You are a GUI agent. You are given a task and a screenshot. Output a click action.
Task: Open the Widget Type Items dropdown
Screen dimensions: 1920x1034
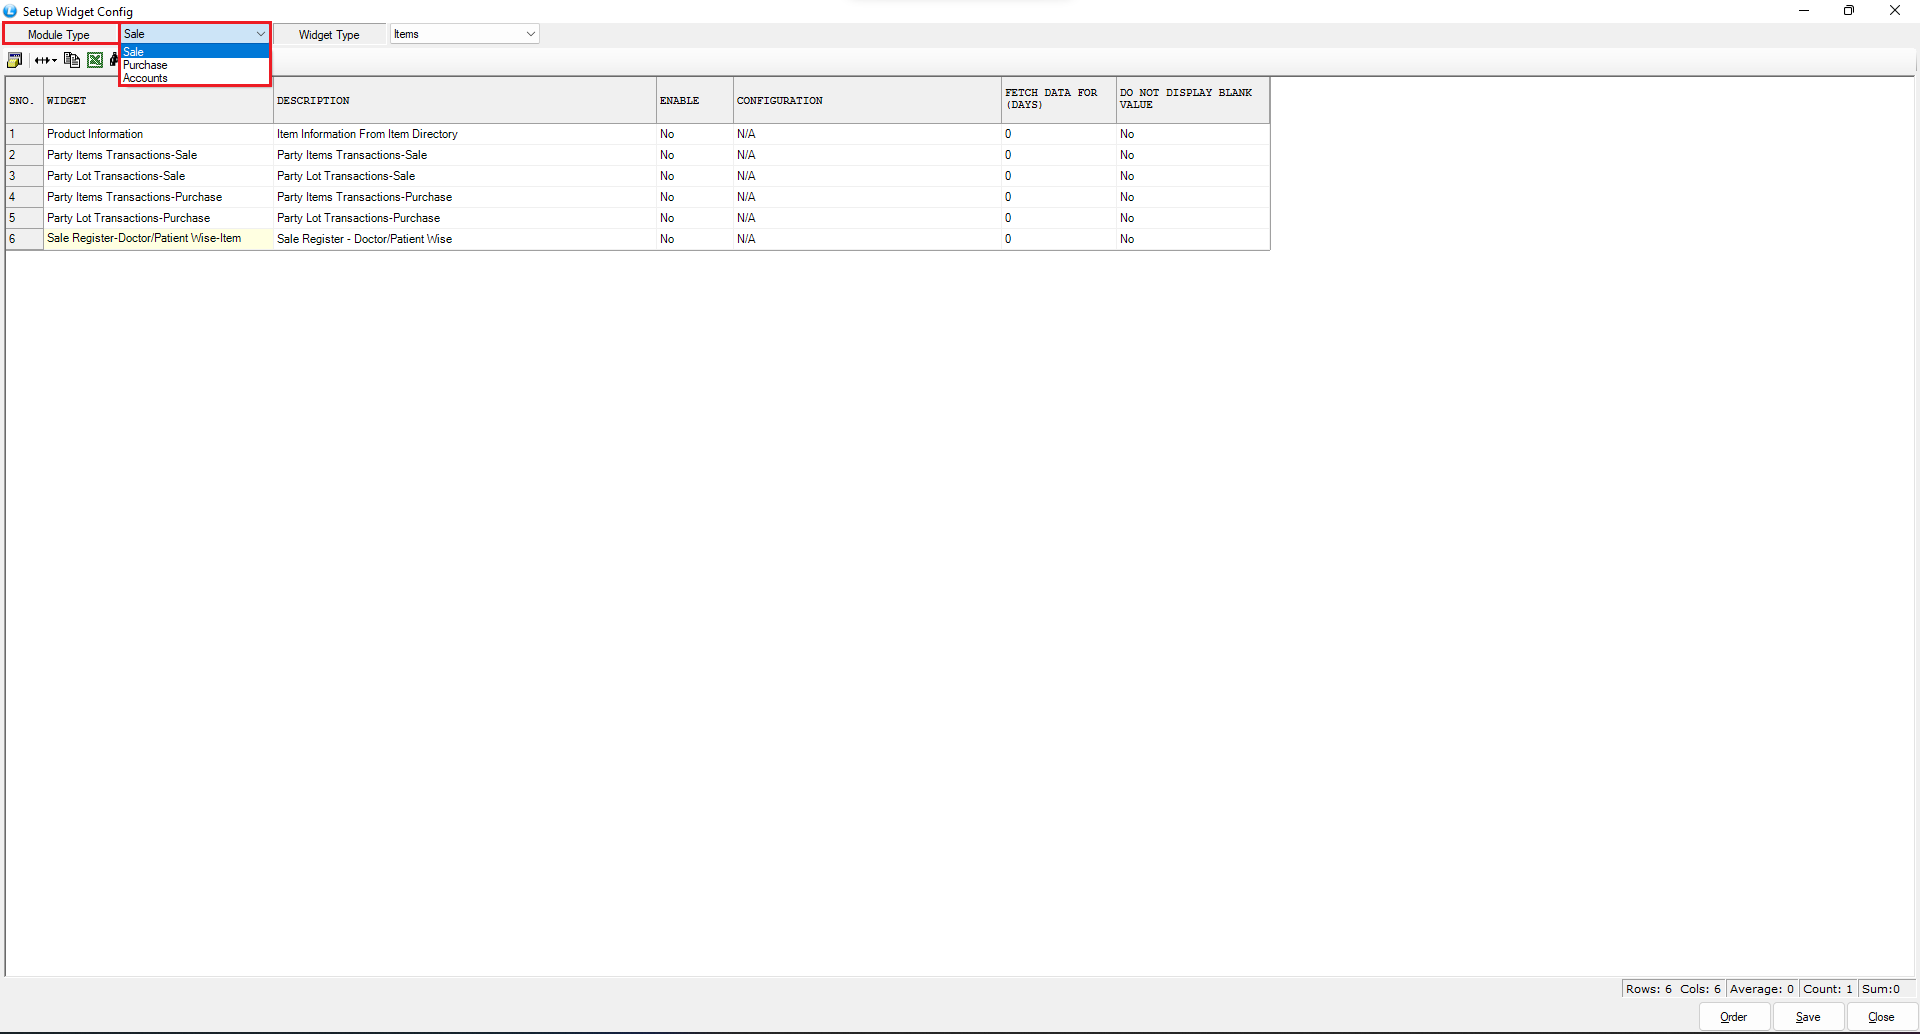click(x=530, y=34)
